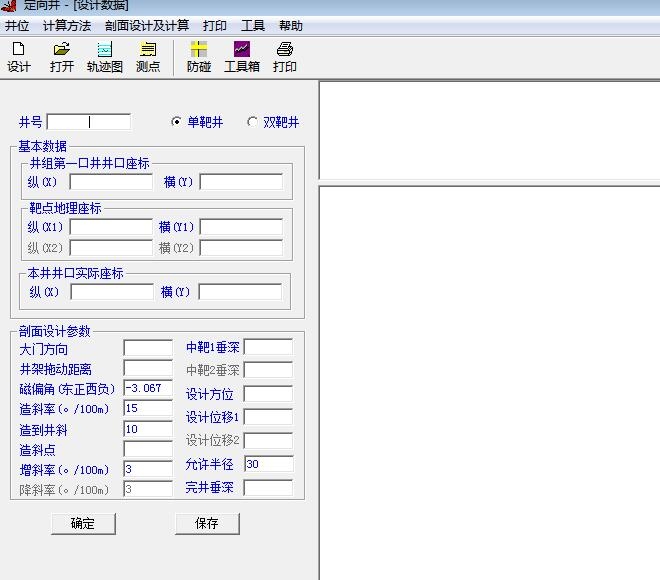
Task: Click the 造斜点 input field
Action: 148,449
